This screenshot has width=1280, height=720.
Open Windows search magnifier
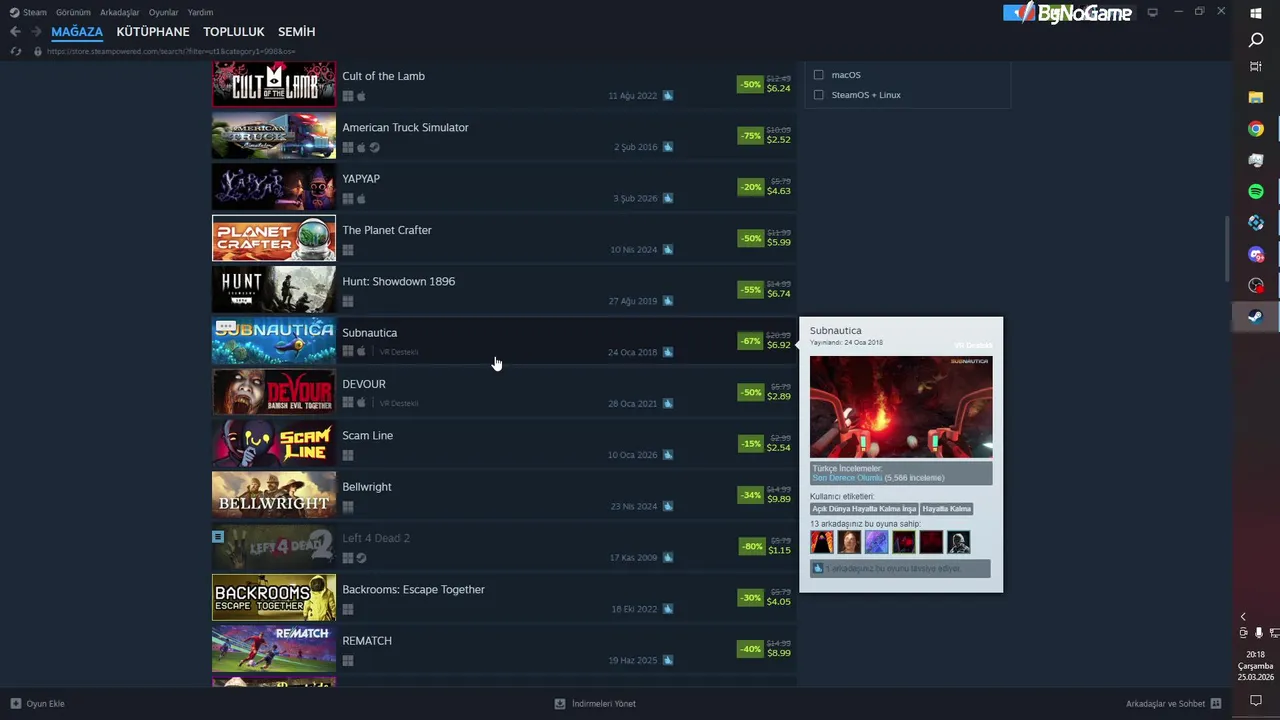click(x=1256, y=40)
